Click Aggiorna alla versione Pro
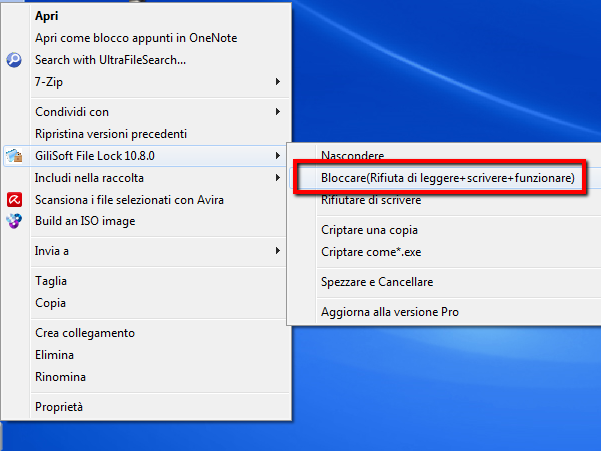 point(389,312)
